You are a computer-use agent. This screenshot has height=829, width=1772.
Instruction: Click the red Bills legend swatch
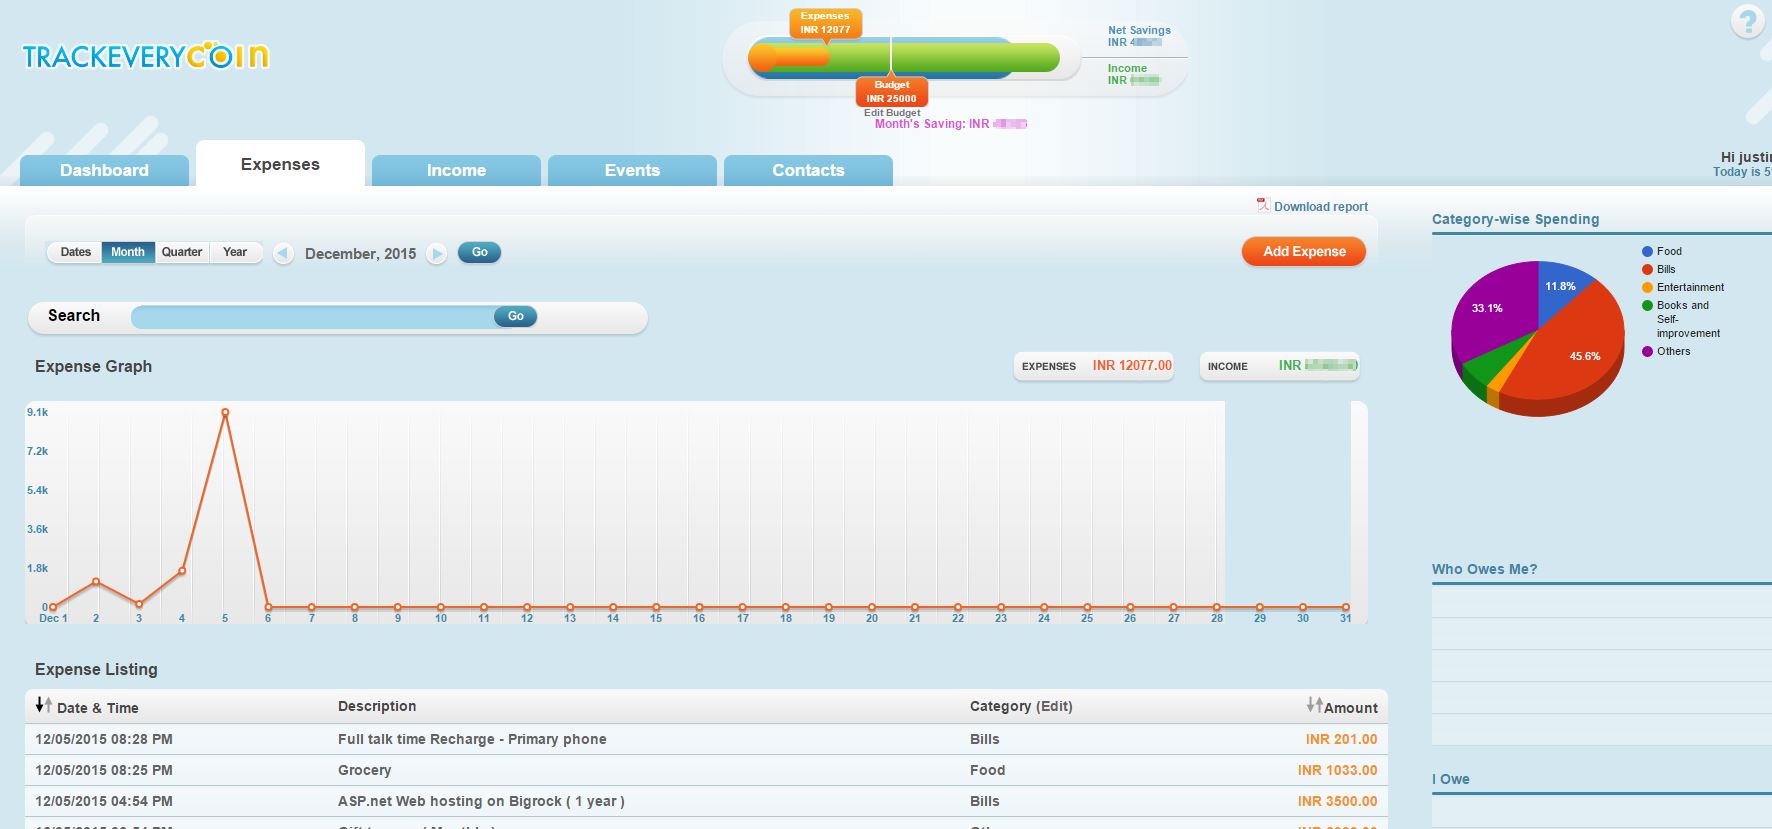pyautogui.click(x=1647, y=270)
